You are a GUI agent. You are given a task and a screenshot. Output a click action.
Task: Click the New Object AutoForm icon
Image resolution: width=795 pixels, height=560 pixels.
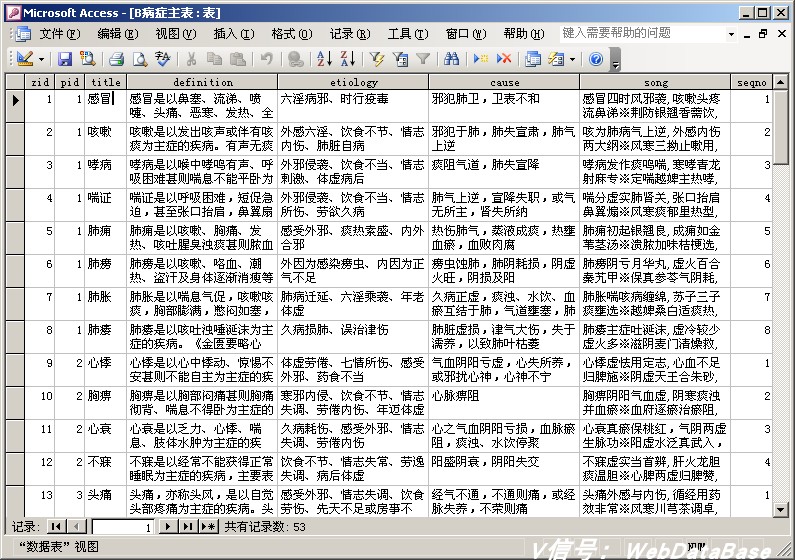[x=556, y=59]
